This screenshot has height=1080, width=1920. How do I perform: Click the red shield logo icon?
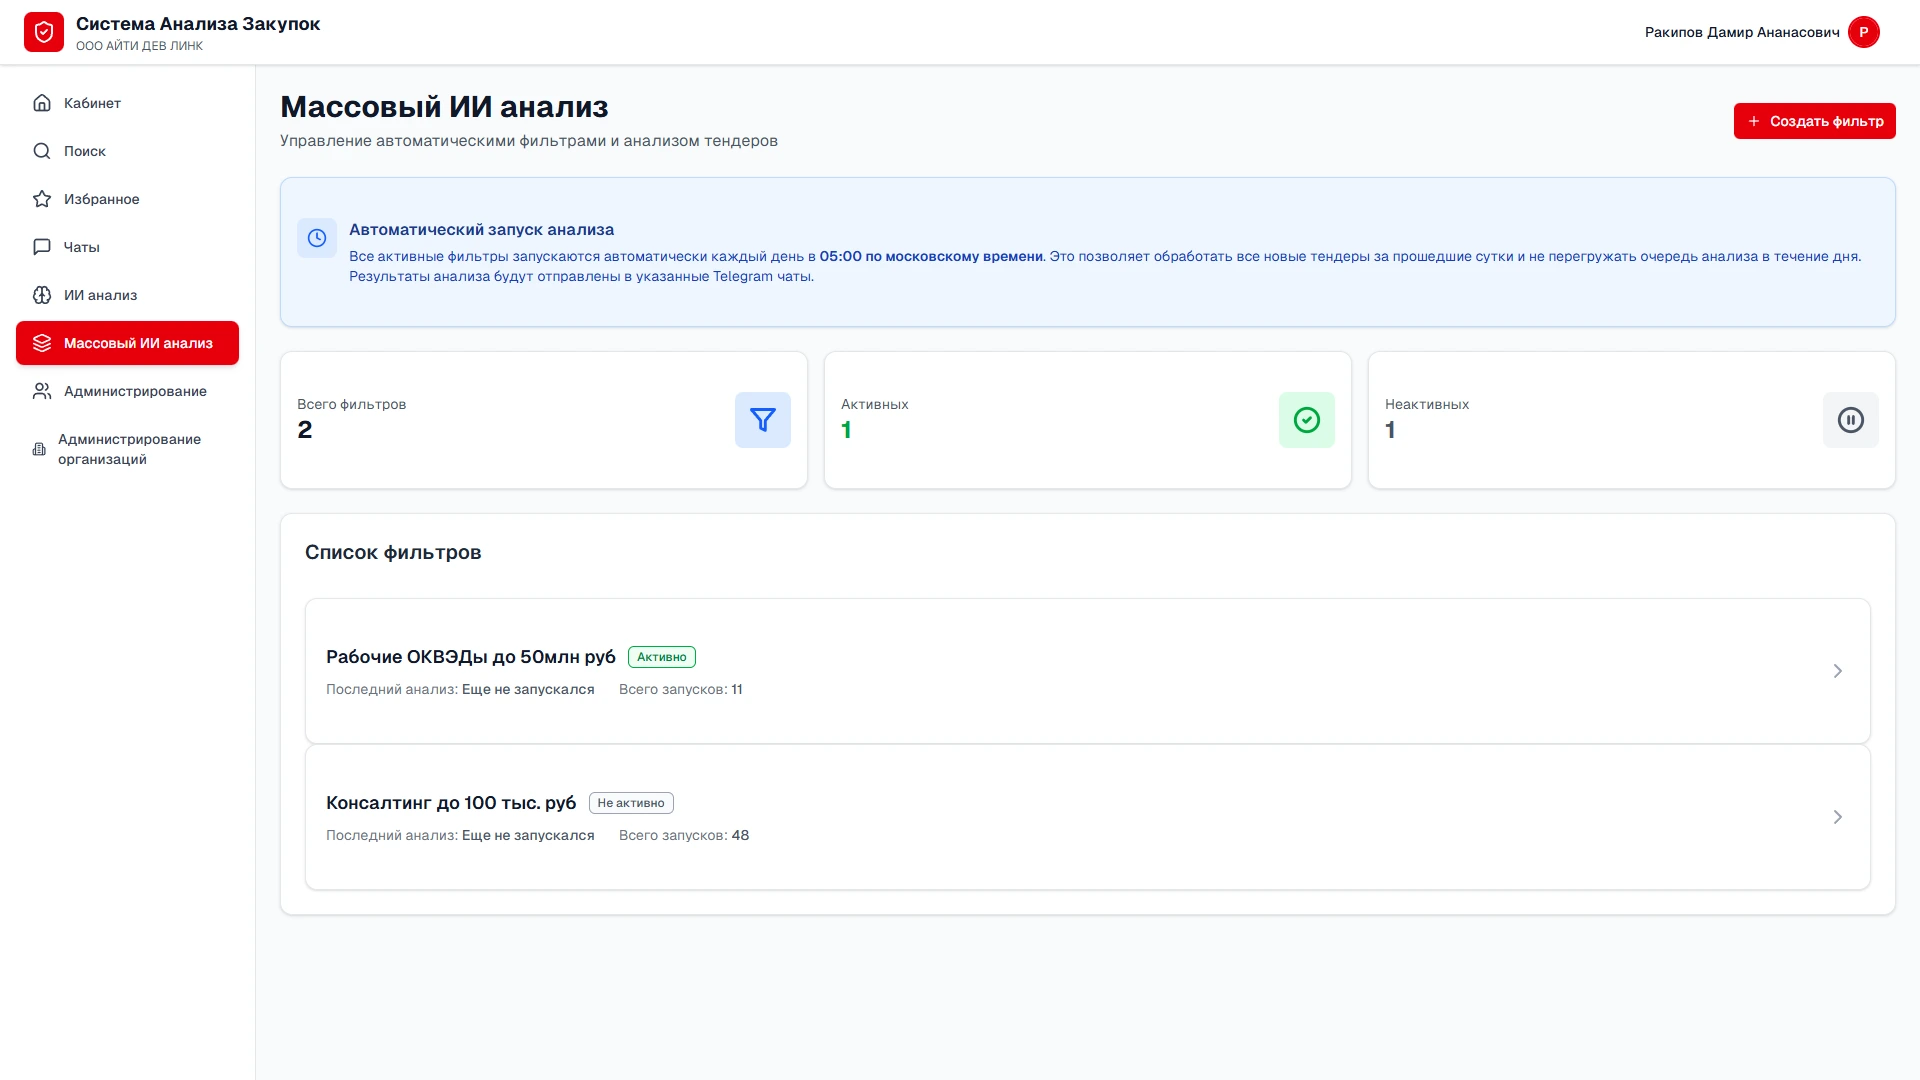[44, 32]
